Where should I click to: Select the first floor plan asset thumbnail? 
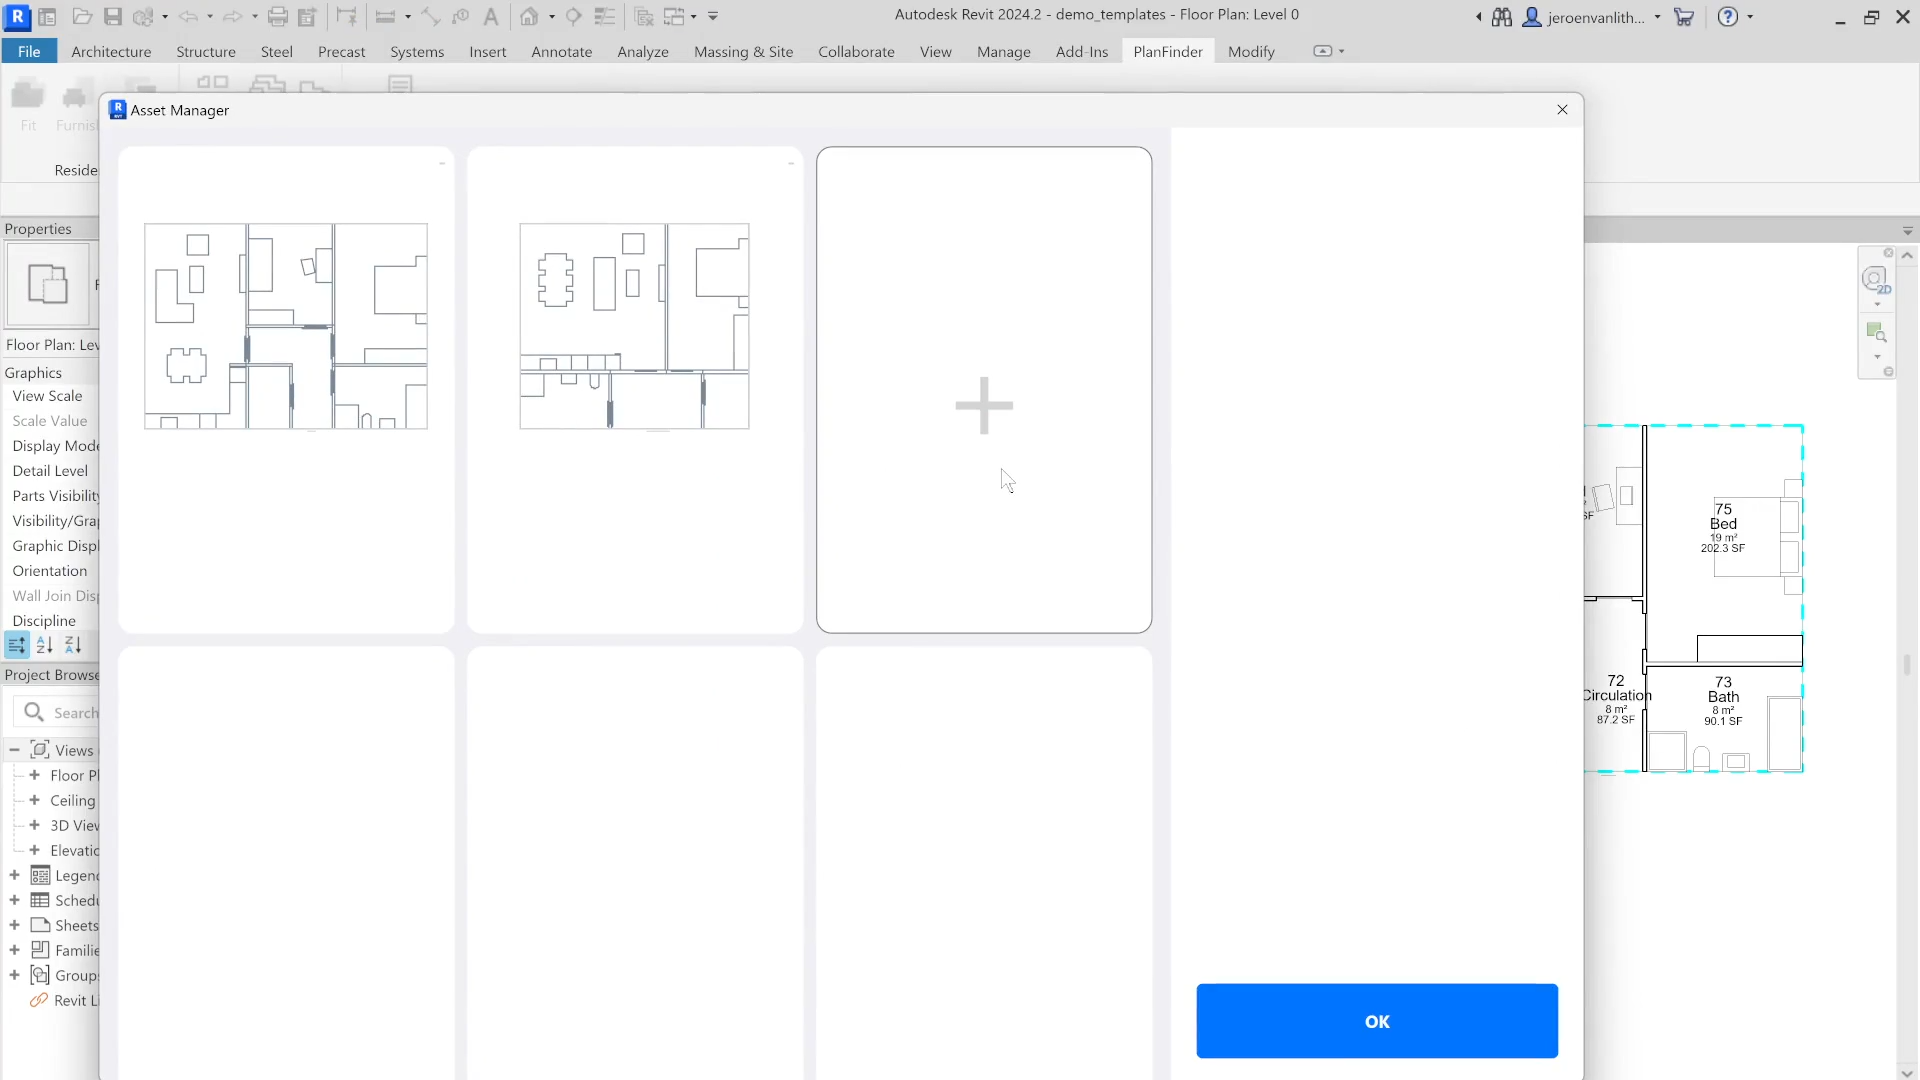tap(286, 327)
